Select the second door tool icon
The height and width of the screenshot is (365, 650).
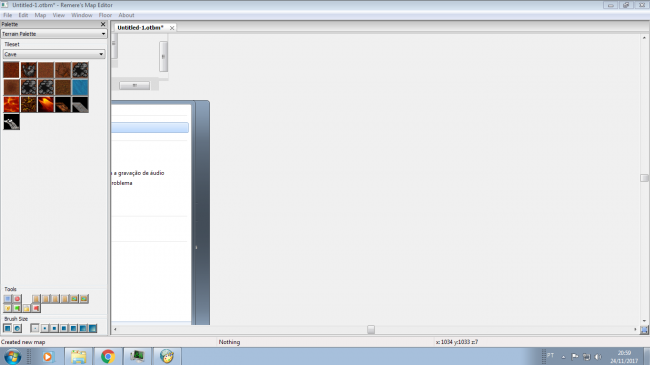pos(46,299)
